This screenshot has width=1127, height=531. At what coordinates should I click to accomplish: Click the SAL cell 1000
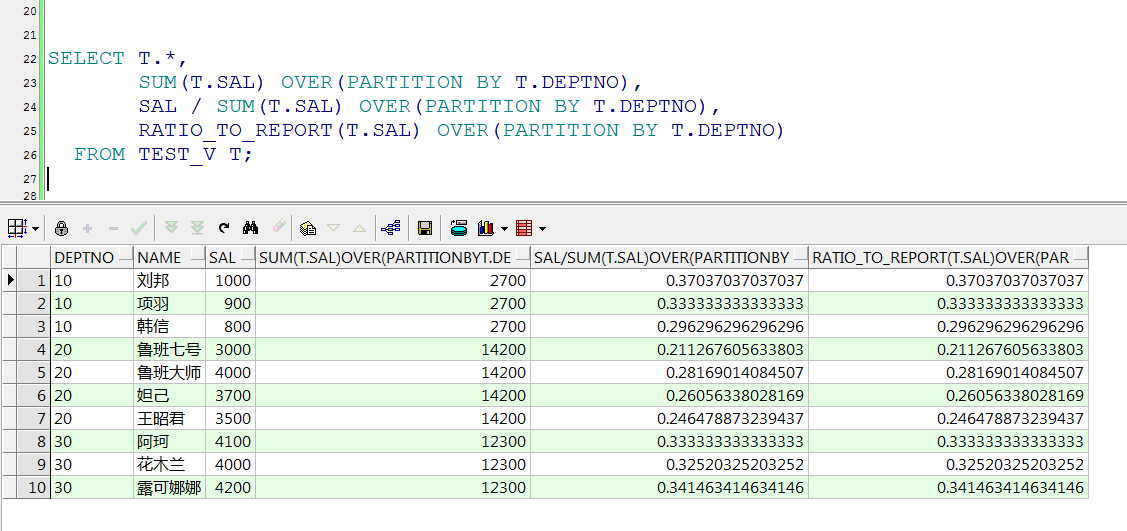(231, 280)
